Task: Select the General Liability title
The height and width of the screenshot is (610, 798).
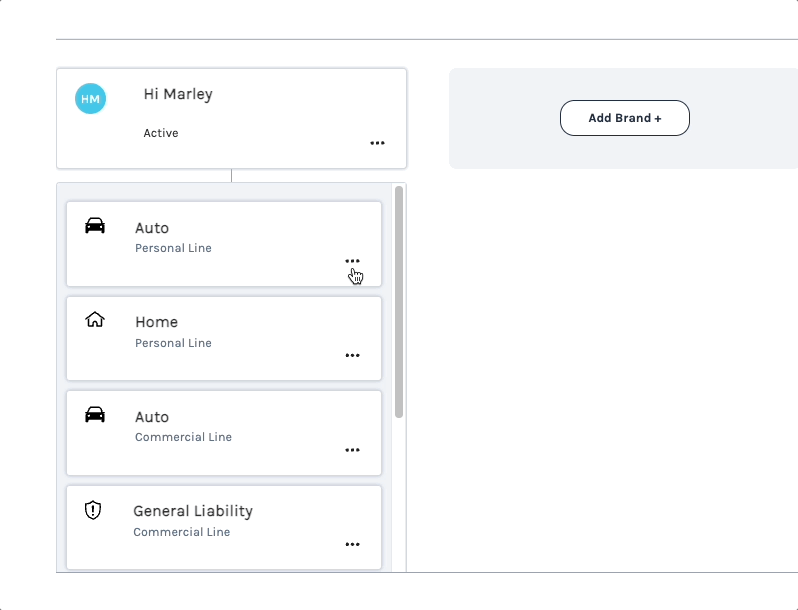Action: click(x=193, y=511)
